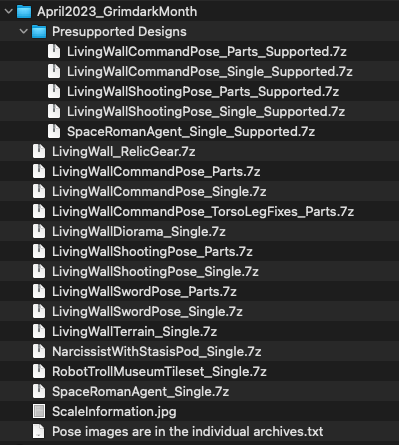Click the April2023_GrimdarkMonth folder icon
This screenshot has width=399, height=445.
coord(24,11)
